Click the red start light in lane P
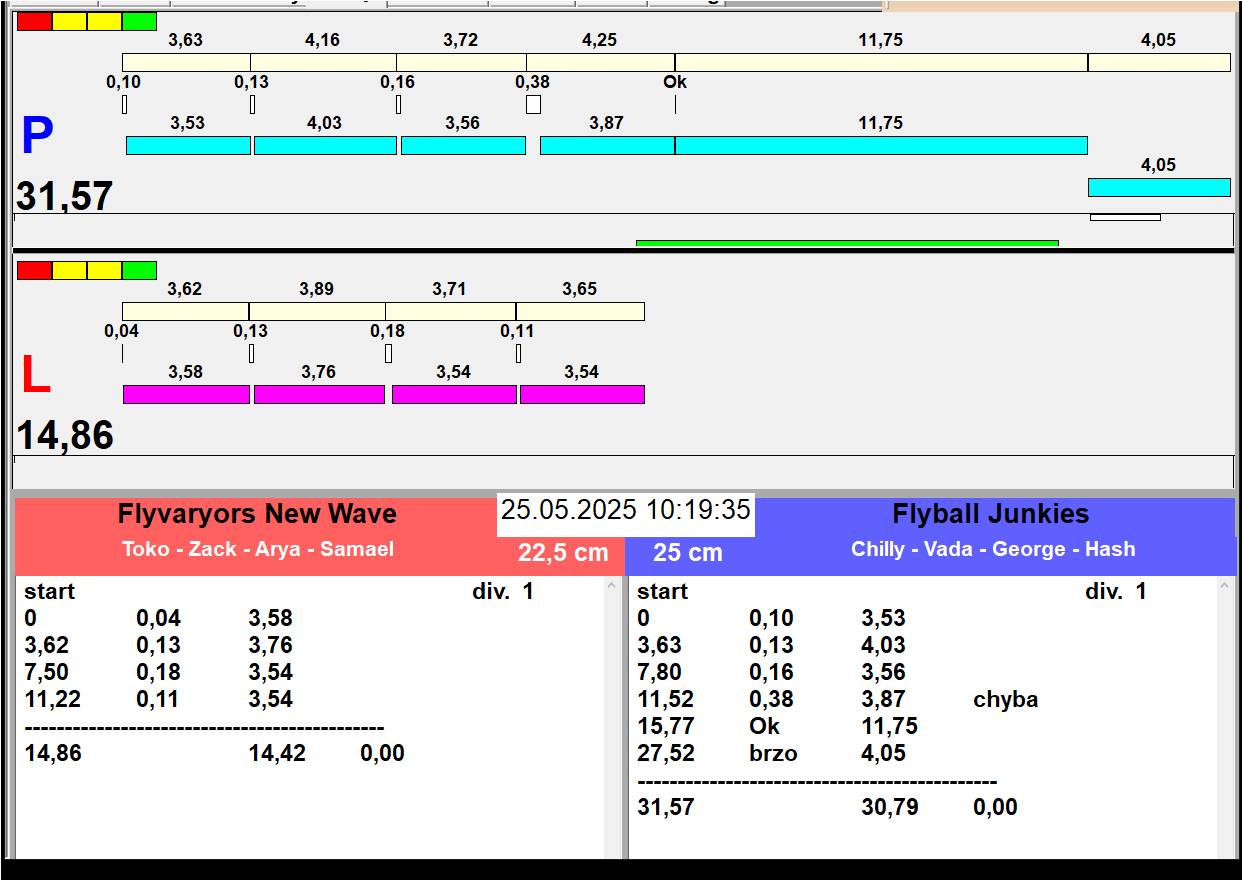The height and width of the screenshot is (880, 1242). pos(34,21)
